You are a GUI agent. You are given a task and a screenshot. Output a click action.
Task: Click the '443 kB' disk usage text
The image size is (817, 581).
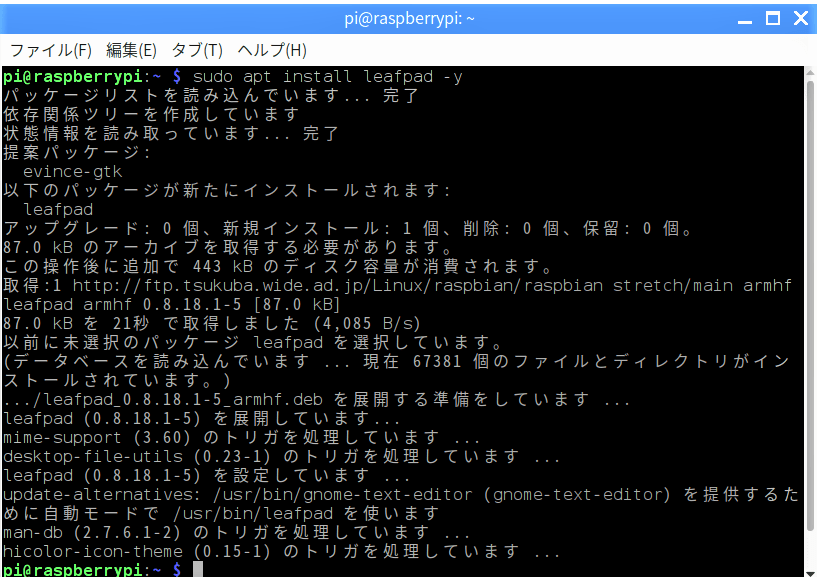click(222, 267)
